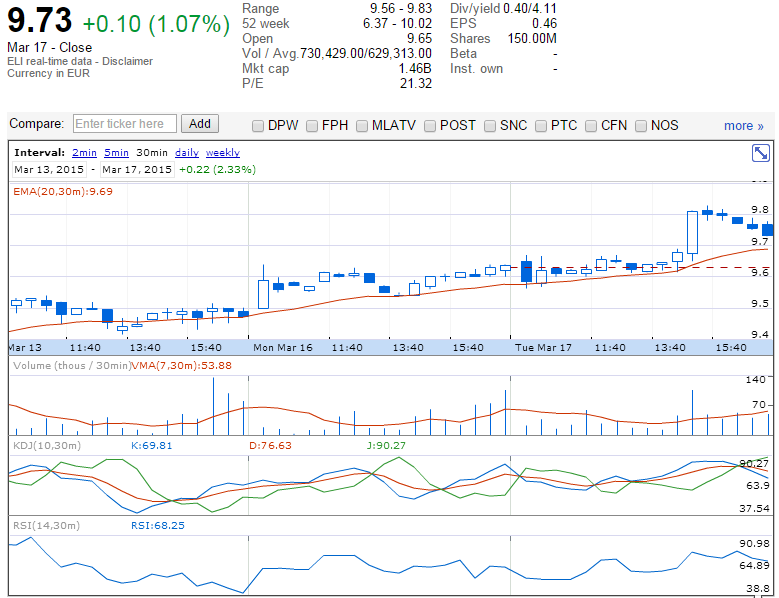The image size is (779, 598).
Task: Edit the start date Mar 13, 2015
Action: pos(49,170)
